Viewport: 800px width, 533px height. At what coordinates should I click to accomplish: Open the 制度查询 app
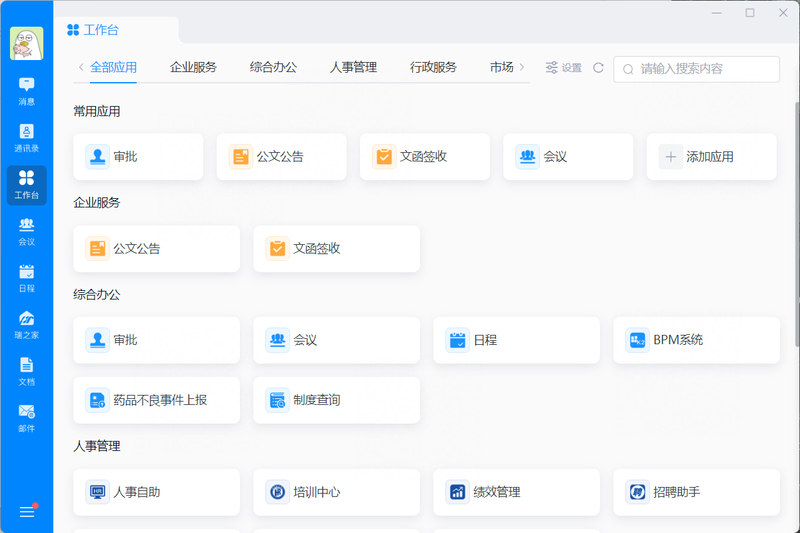click(337, 400)
